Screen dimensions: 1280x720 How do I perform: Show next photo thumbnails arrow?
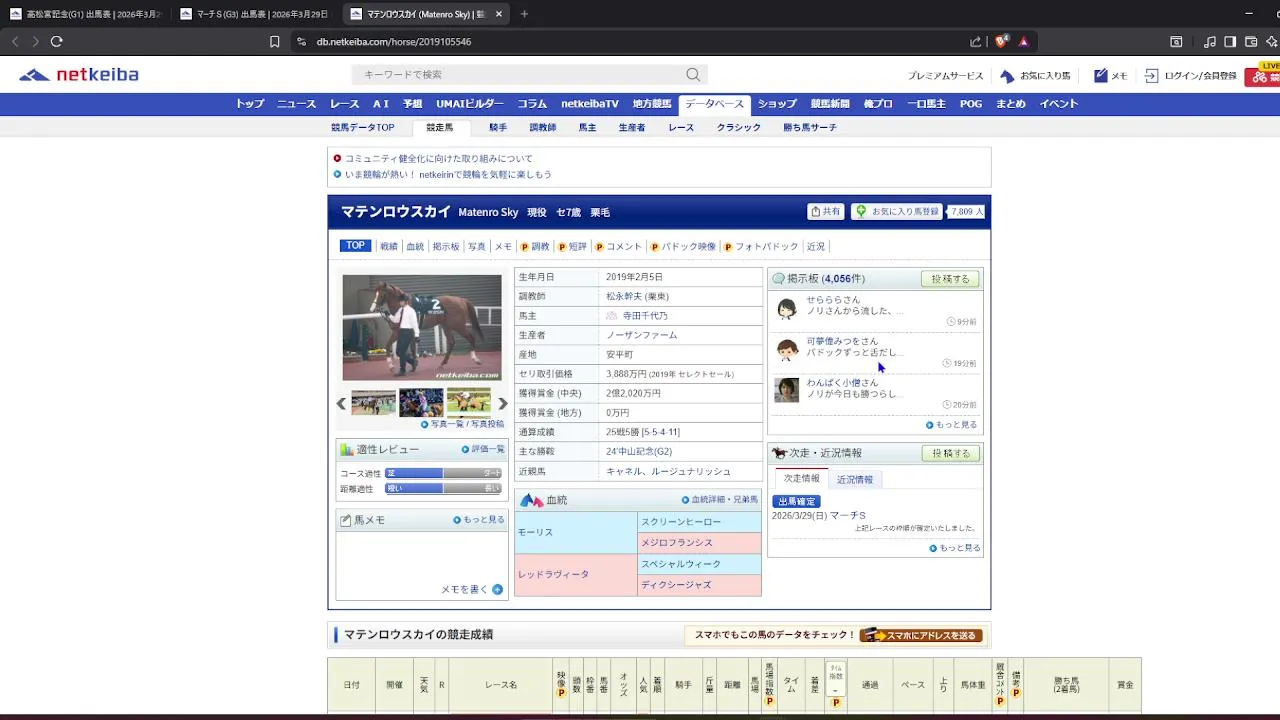coord(503,404)
